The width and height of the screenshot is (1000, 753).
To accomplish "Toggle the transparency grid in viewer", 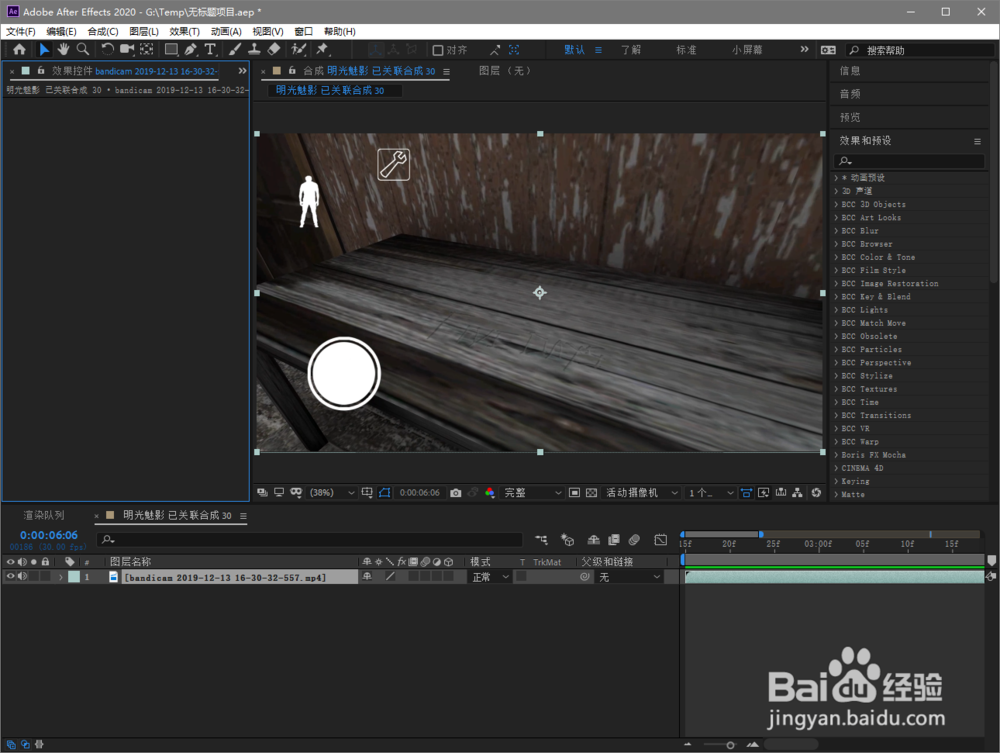I will tap(591, 493).
